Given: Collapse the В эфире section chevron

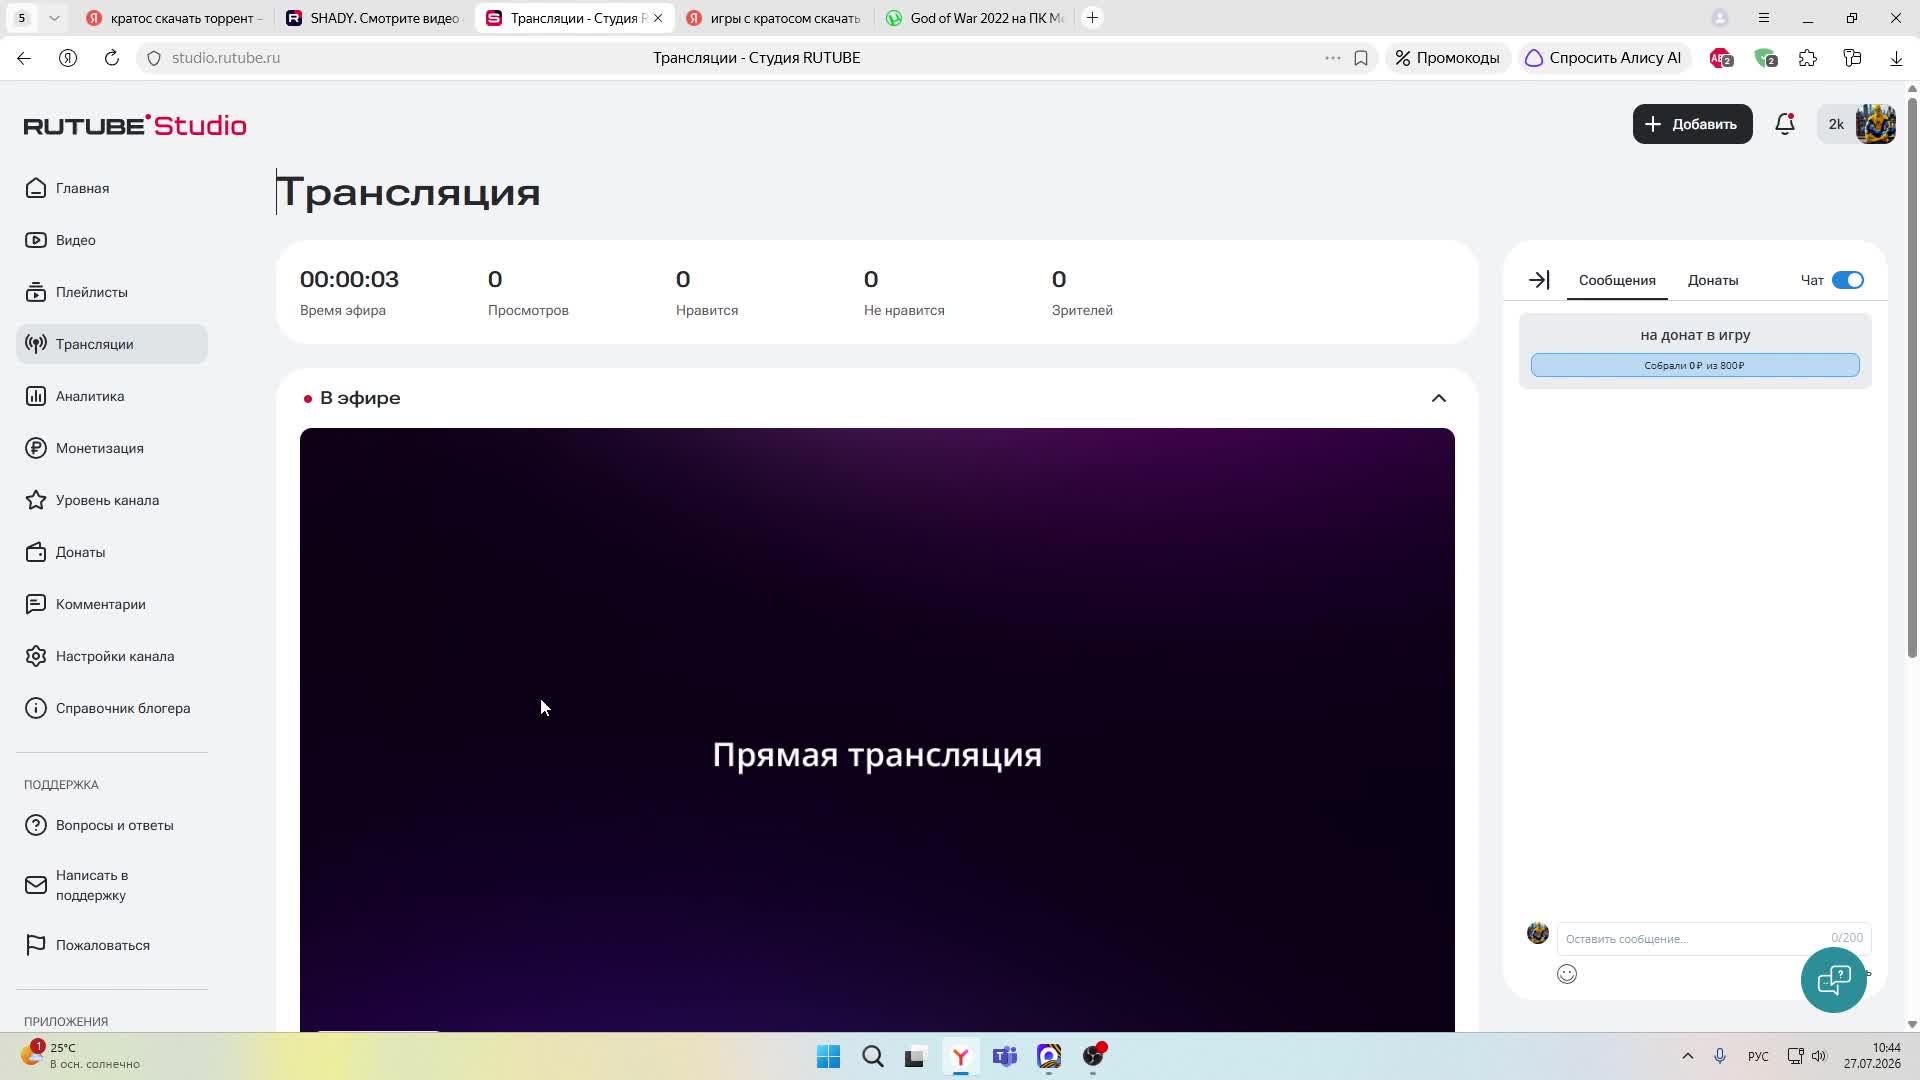Looking at the screenshot, I should pyautogui.click(x=1439, y=398).
